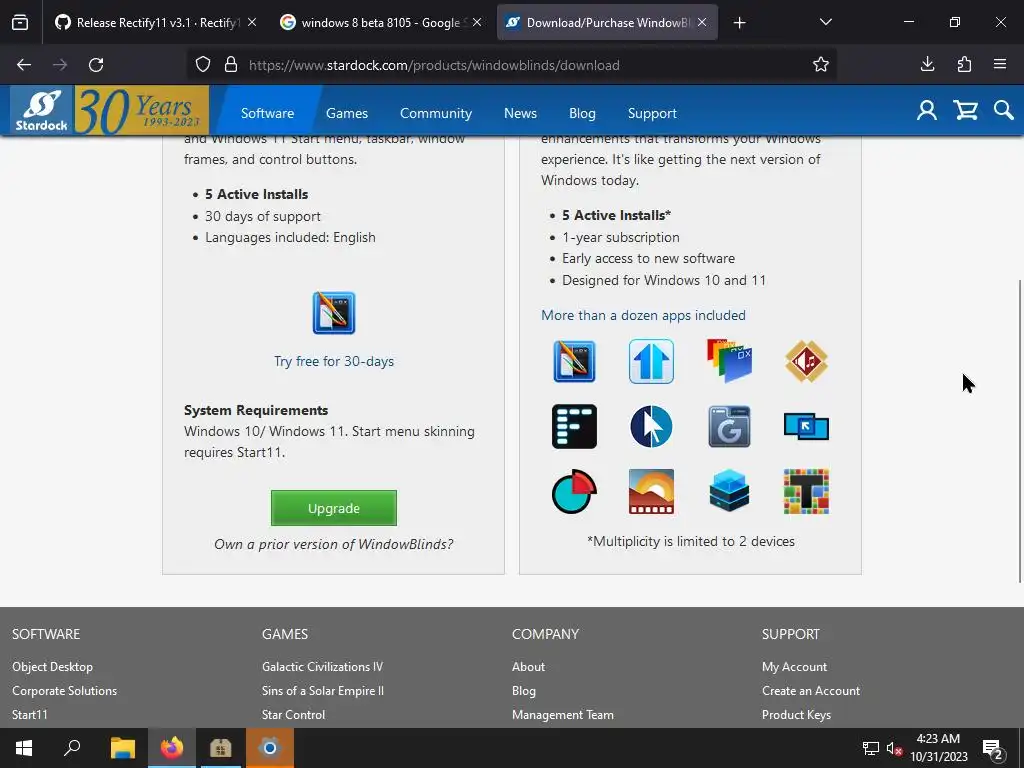
Task: Select the mosaic letter T app icon
Action: [807, 491]
